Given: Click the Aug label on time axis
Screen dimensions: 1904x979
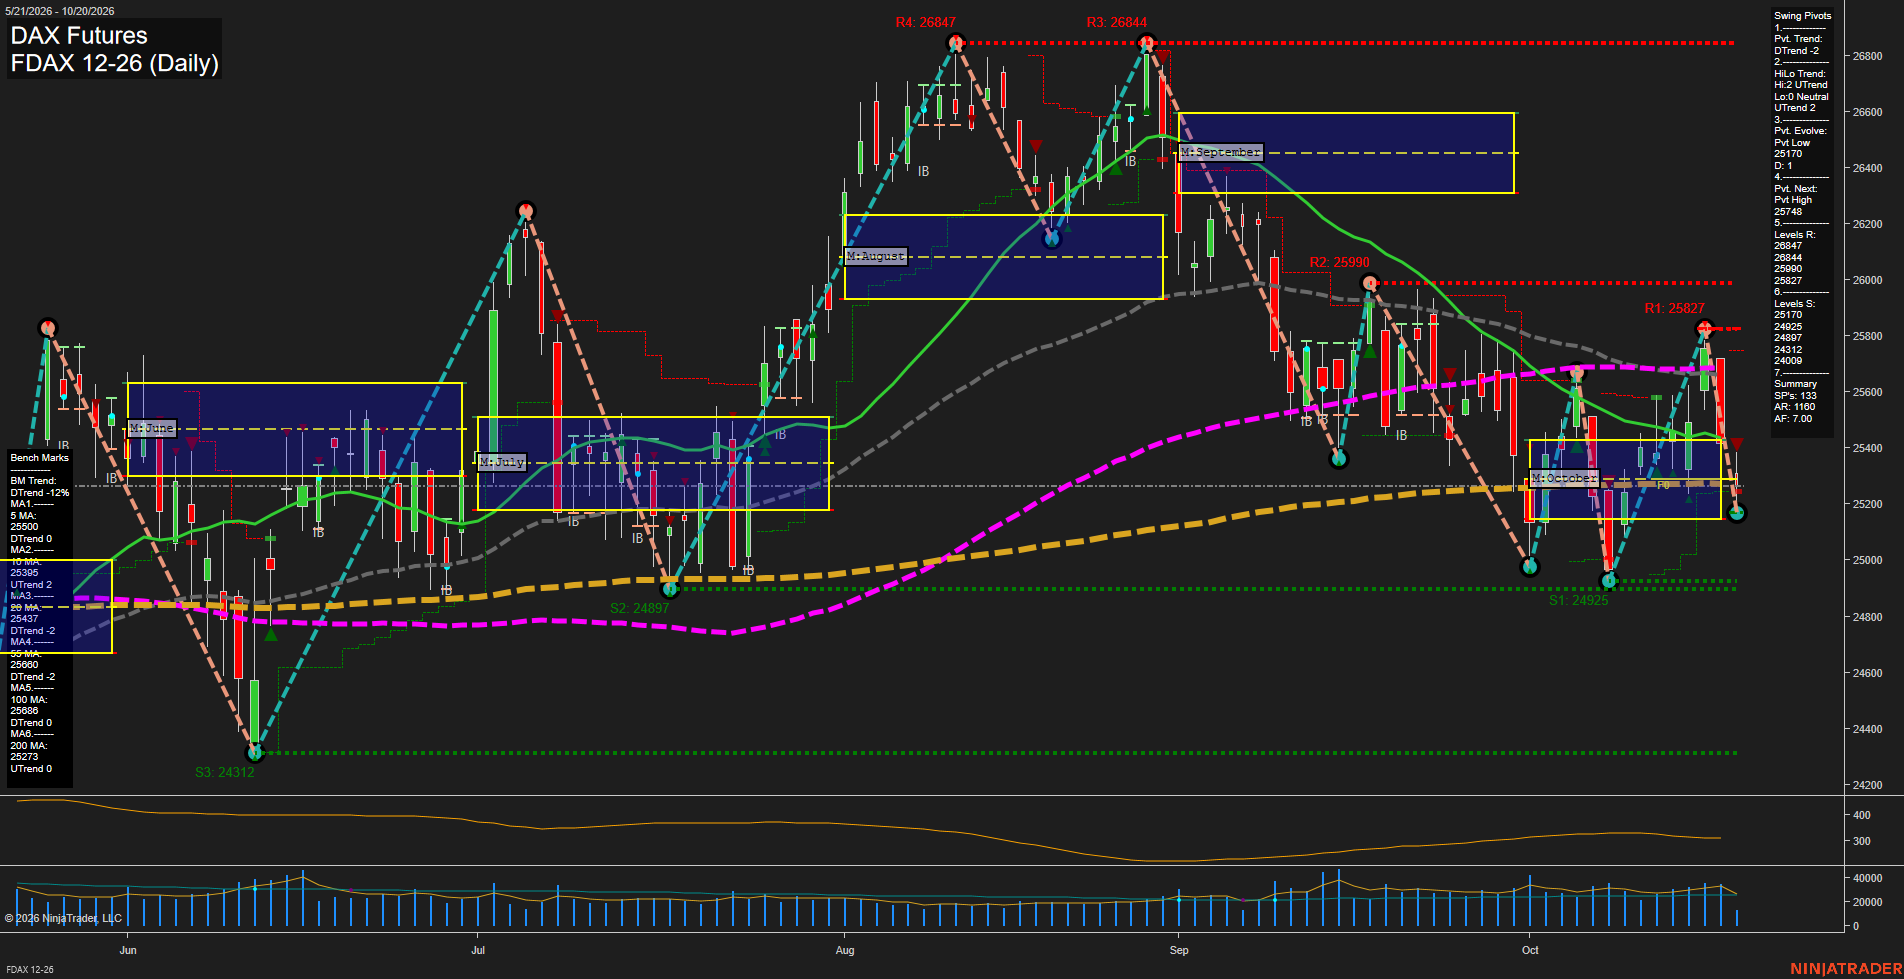Looking at the screenshot, I should point(845,950).
